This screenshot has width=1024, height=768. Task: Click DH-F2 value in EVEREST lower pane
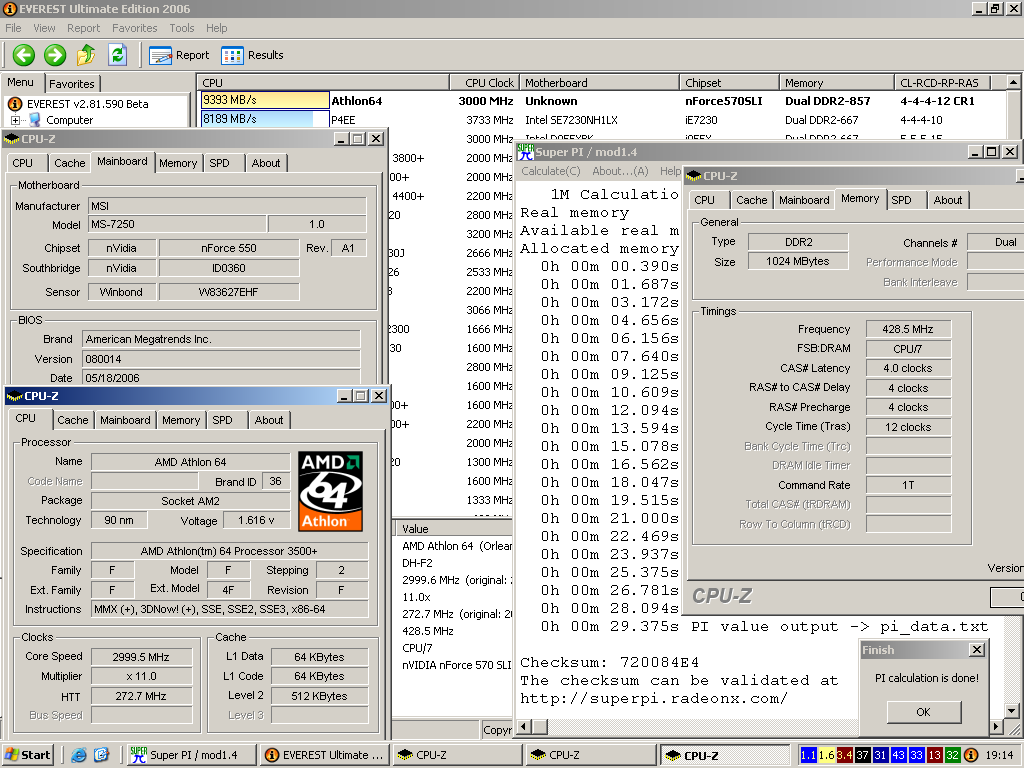(417, 563)
